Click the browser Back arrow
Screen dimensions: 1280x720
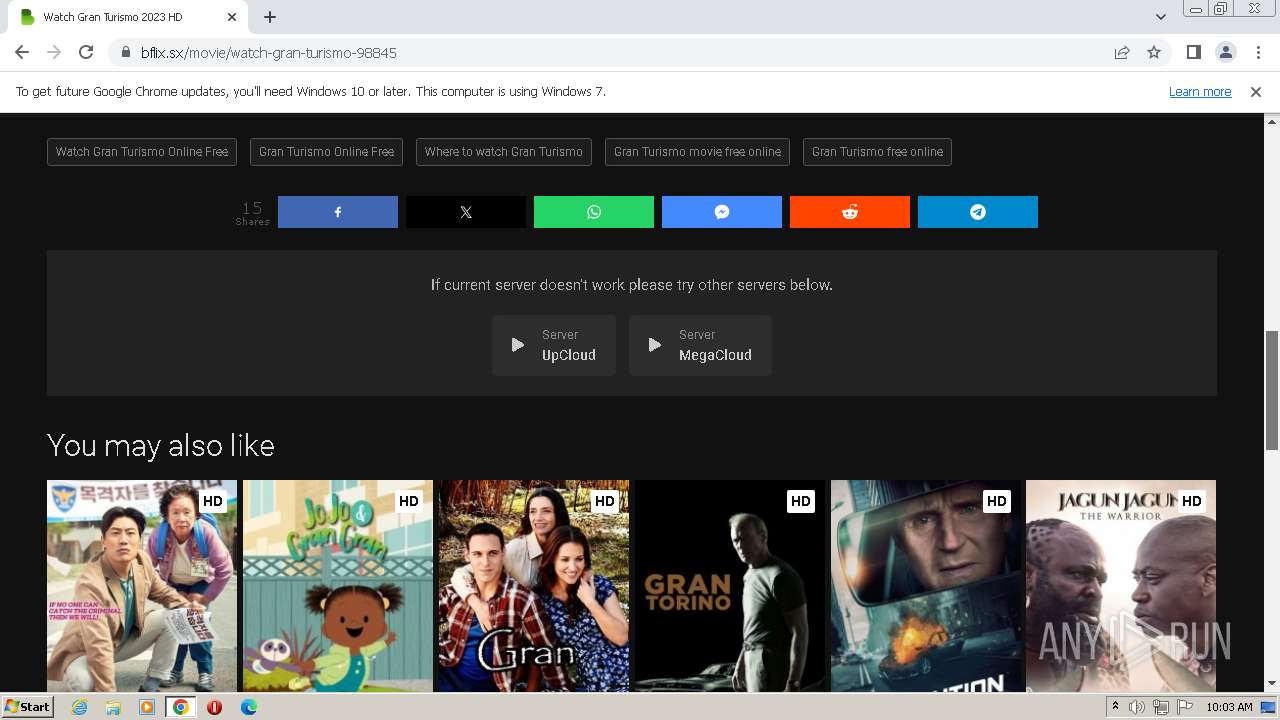coord(22,52)
